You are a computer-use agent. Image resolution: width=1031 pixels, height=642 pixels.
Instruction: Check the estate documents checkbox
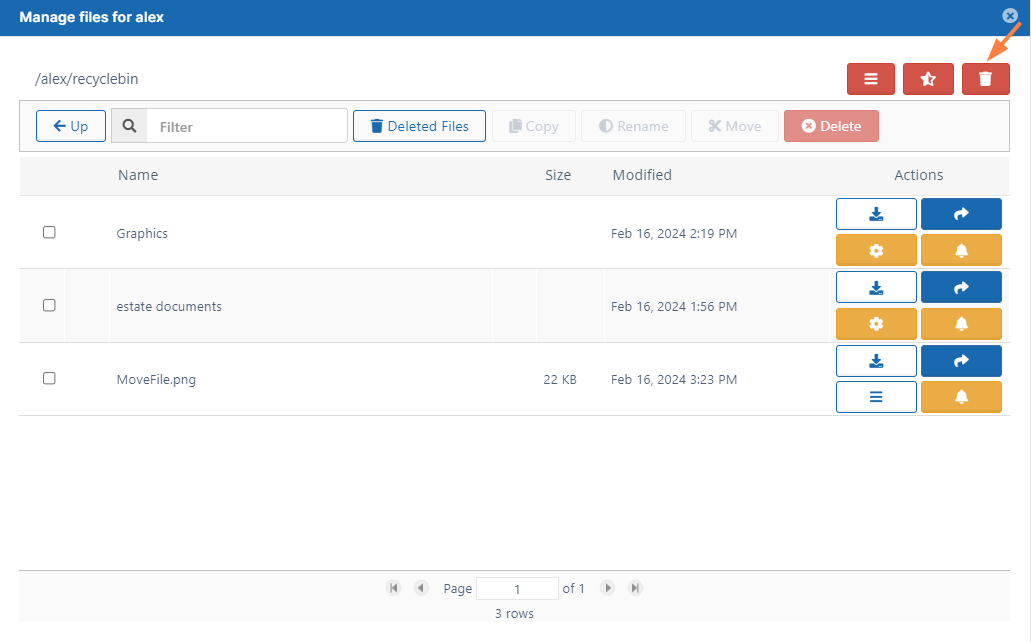pyautogui.click(x=49, y=305)
